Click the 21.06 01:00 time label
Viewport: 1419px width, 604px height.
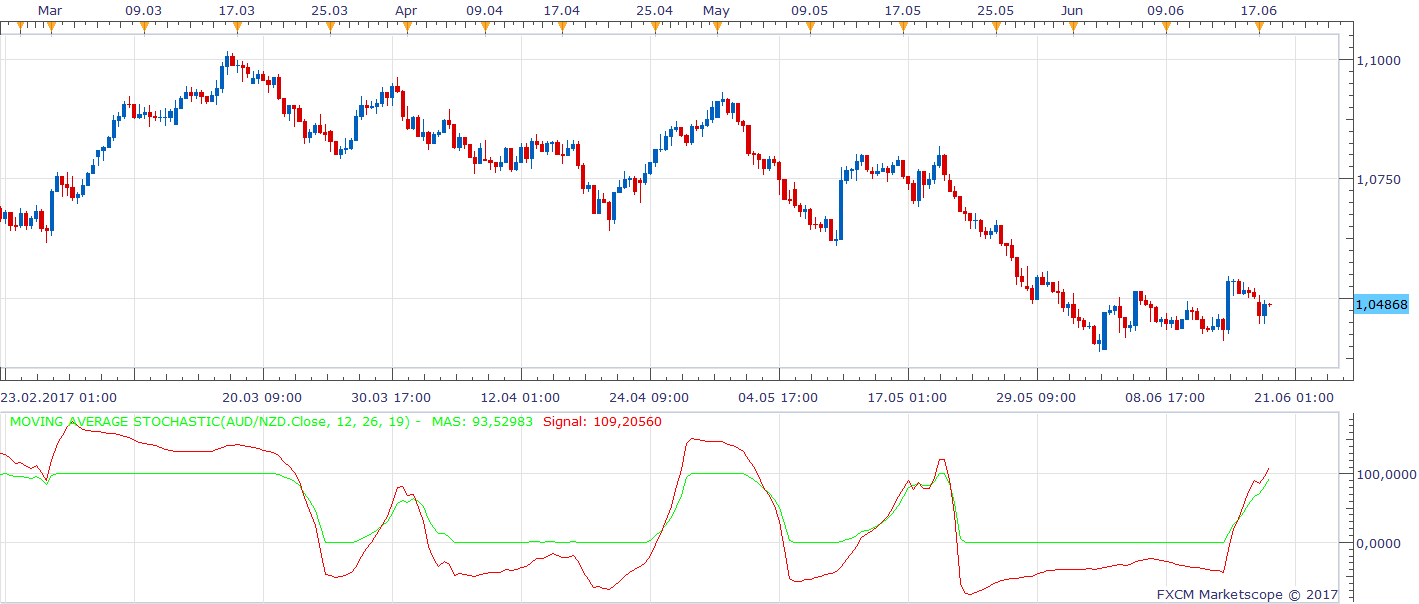(x=1295, y=397)
